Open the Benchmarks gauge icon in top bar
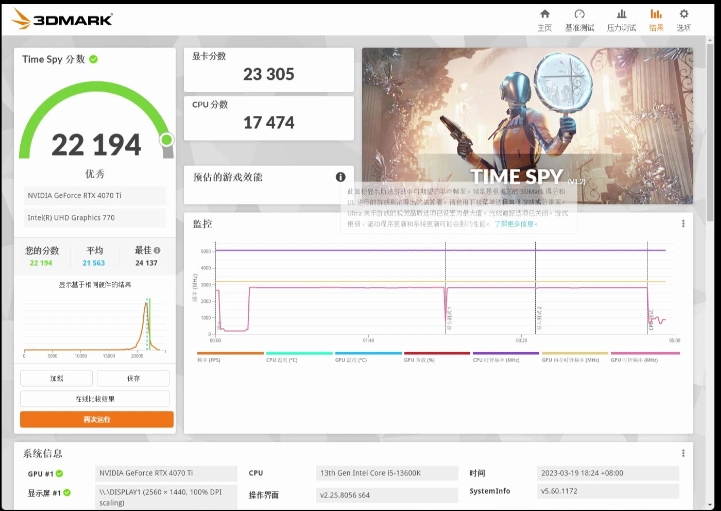Screen dimensions: 721x511 tap(579, 19)
